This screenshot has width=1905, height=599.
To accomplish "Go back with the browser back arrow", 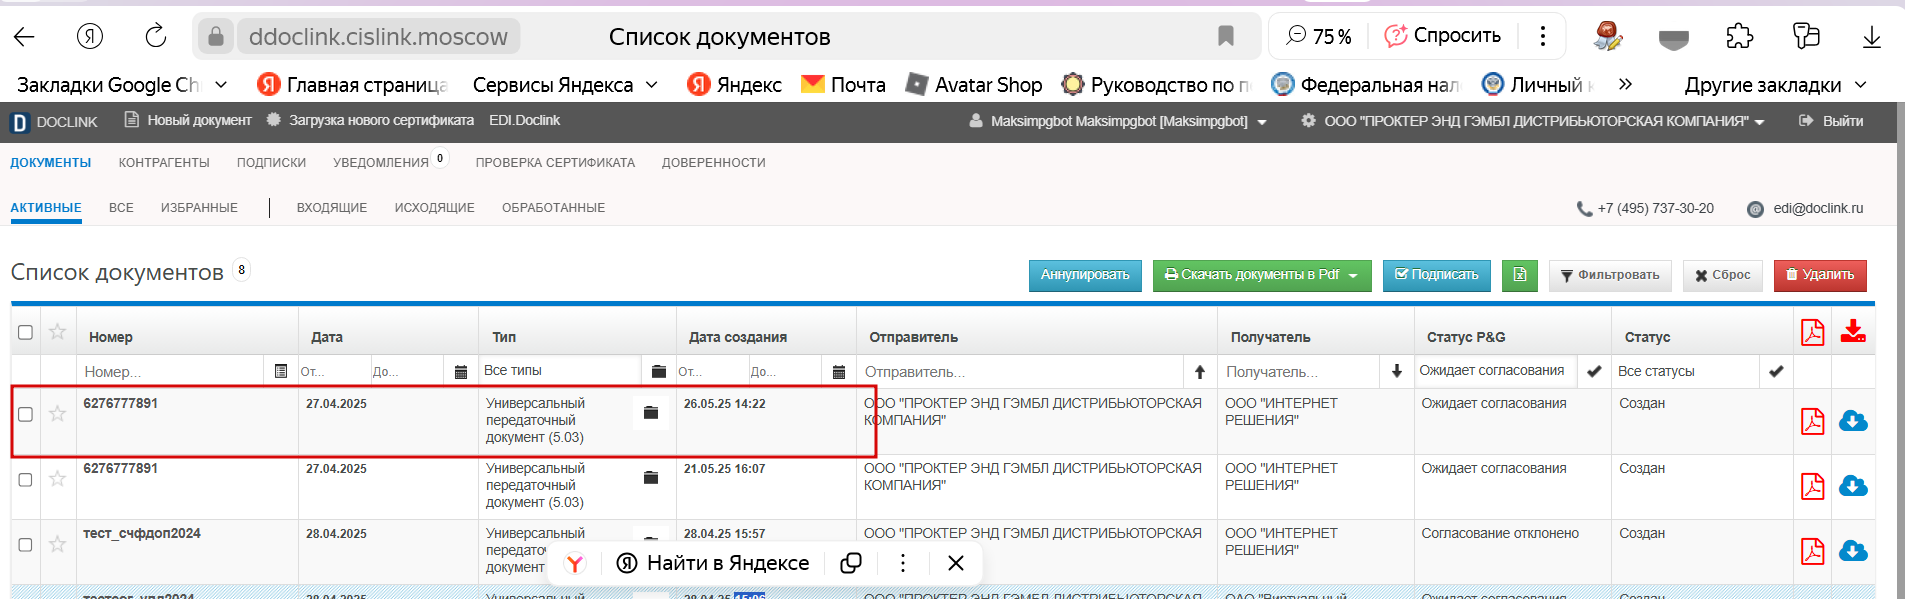I will coord(24,37).
